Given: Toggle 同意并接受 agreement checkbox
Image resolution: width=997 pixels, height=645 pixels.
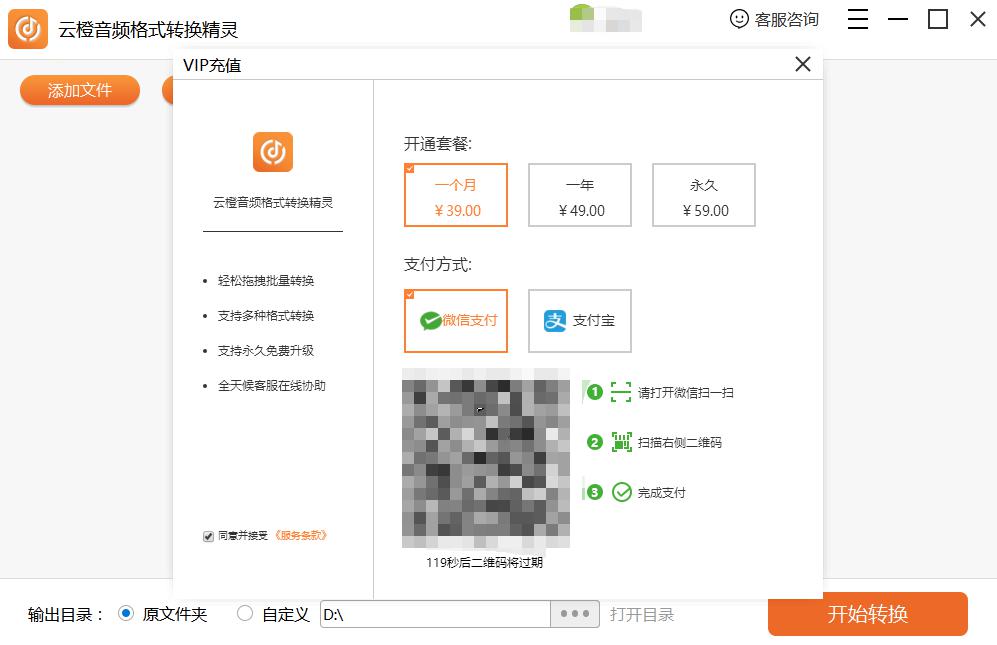Looking at the screenshot, I should coord(208,536).
